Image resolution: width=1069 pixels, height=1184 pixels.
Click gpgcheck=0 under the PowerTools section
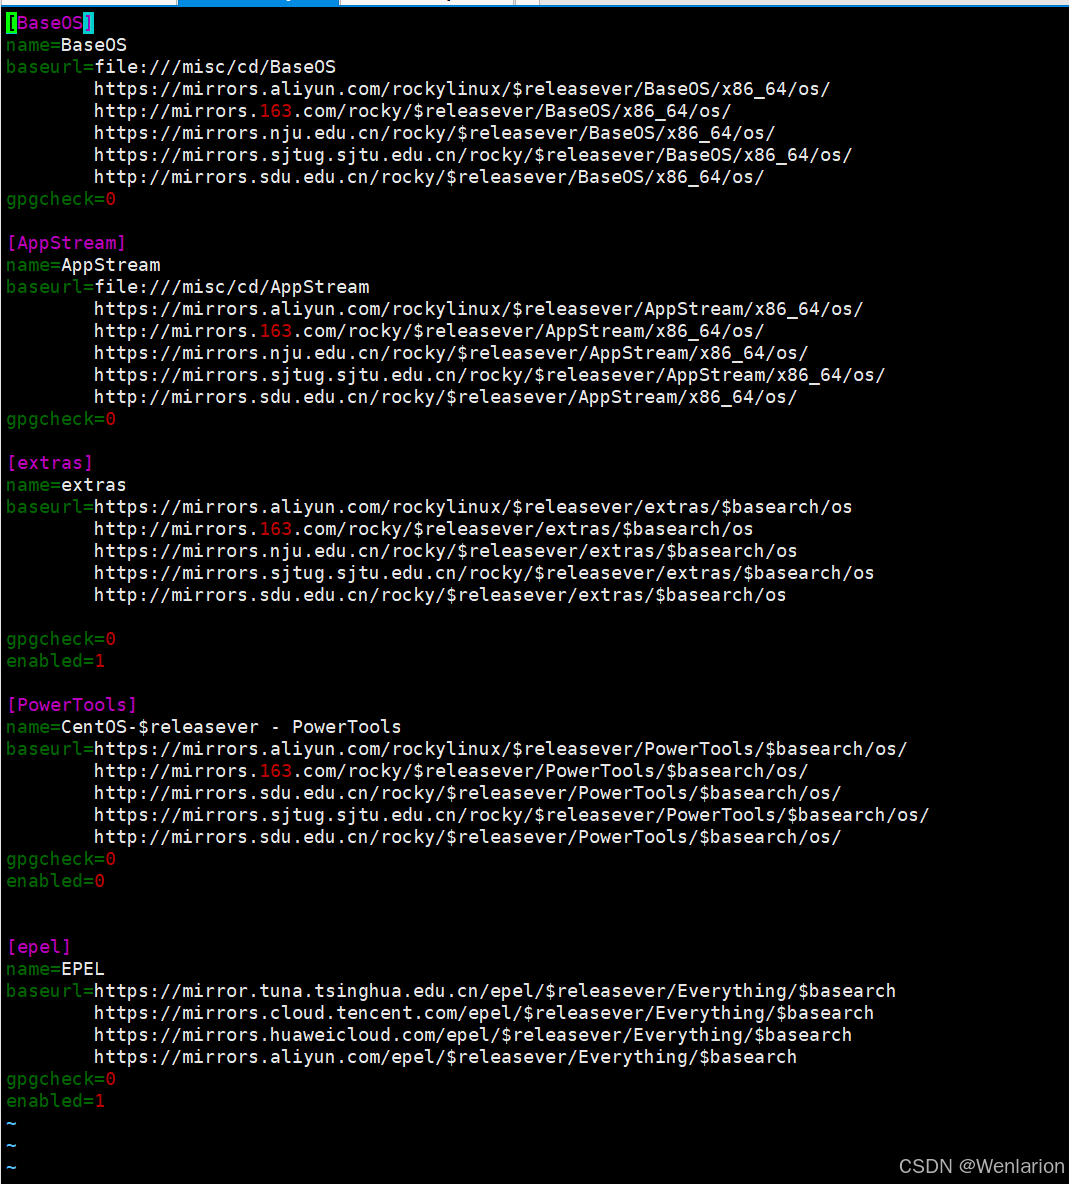pos(61,859)
